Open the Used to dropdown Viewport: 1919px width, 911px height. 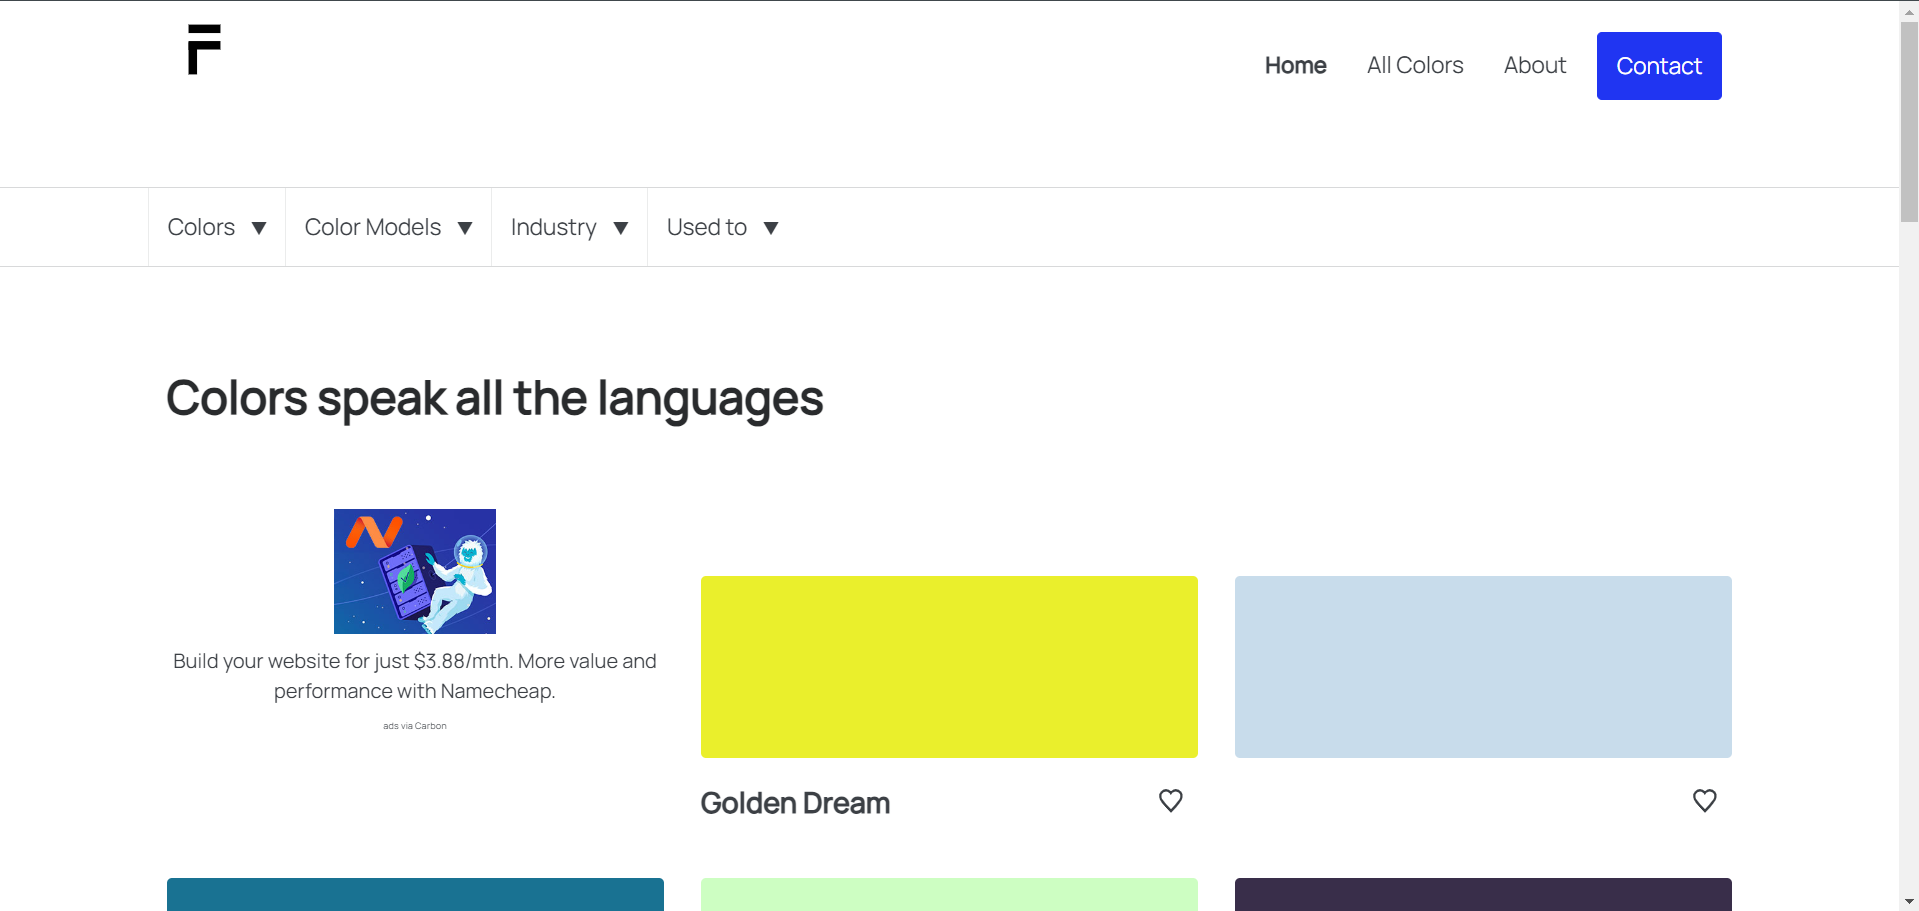click(x=722, y=228)
